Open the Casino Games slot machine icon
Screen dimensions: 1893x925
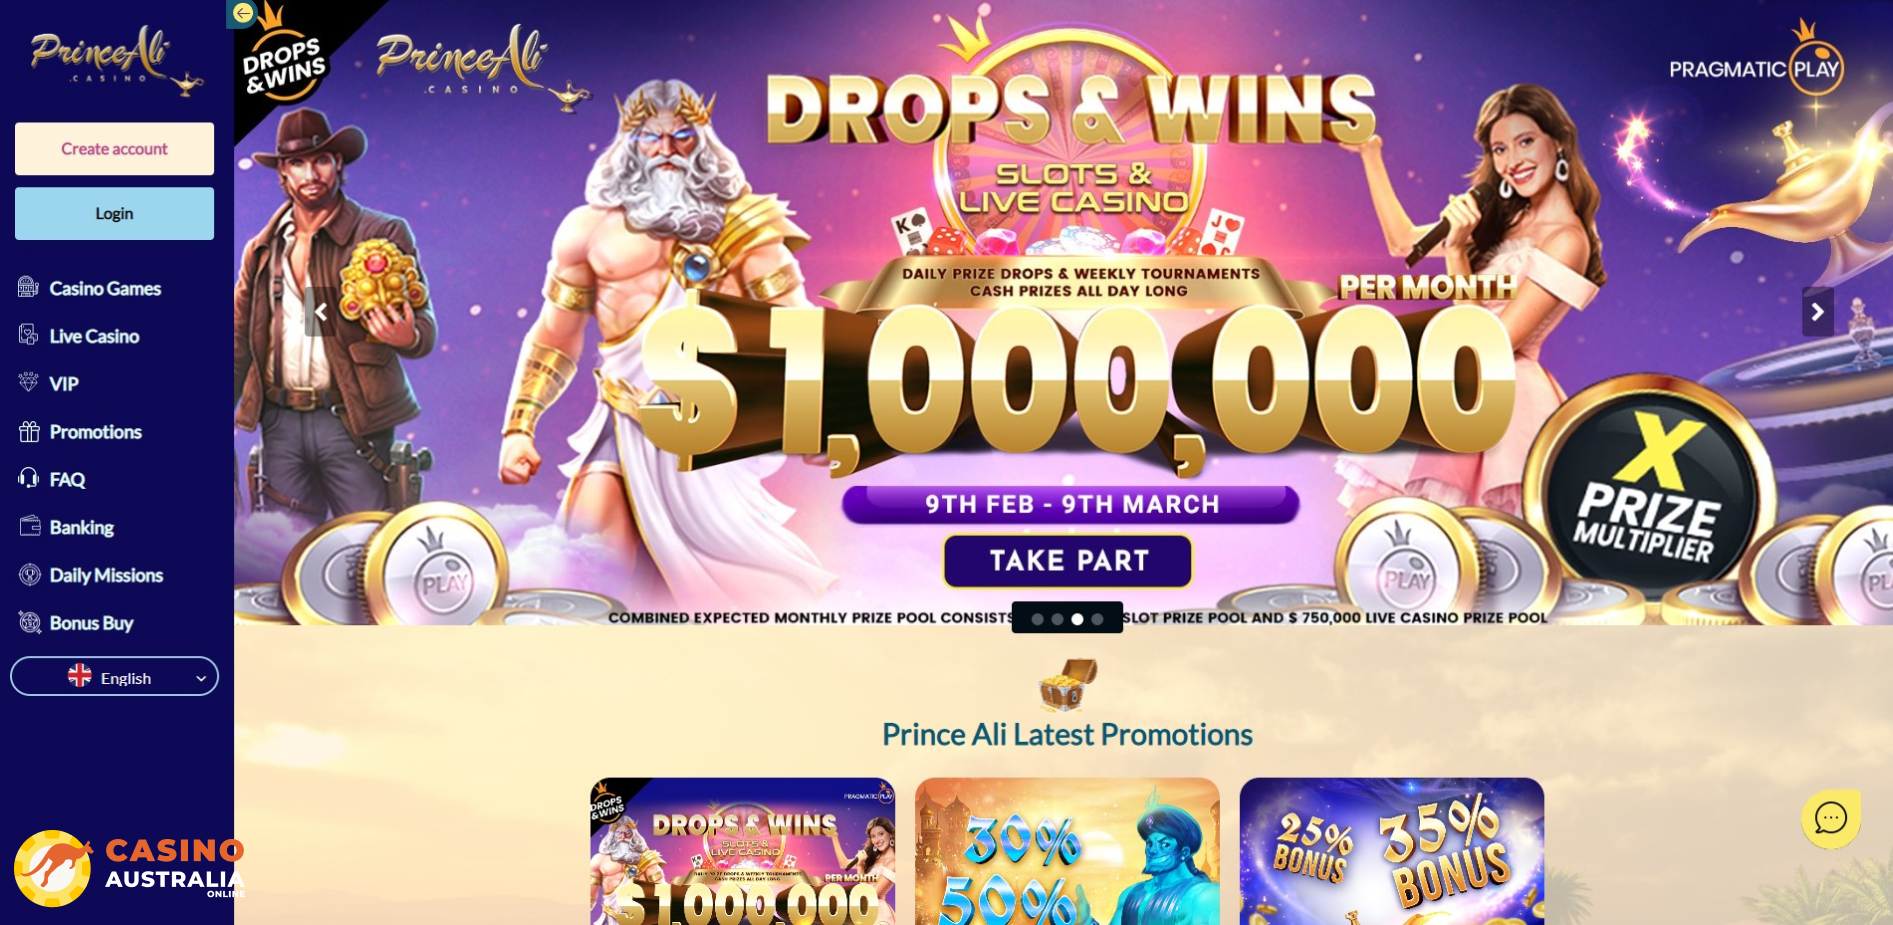coord(28,288)
